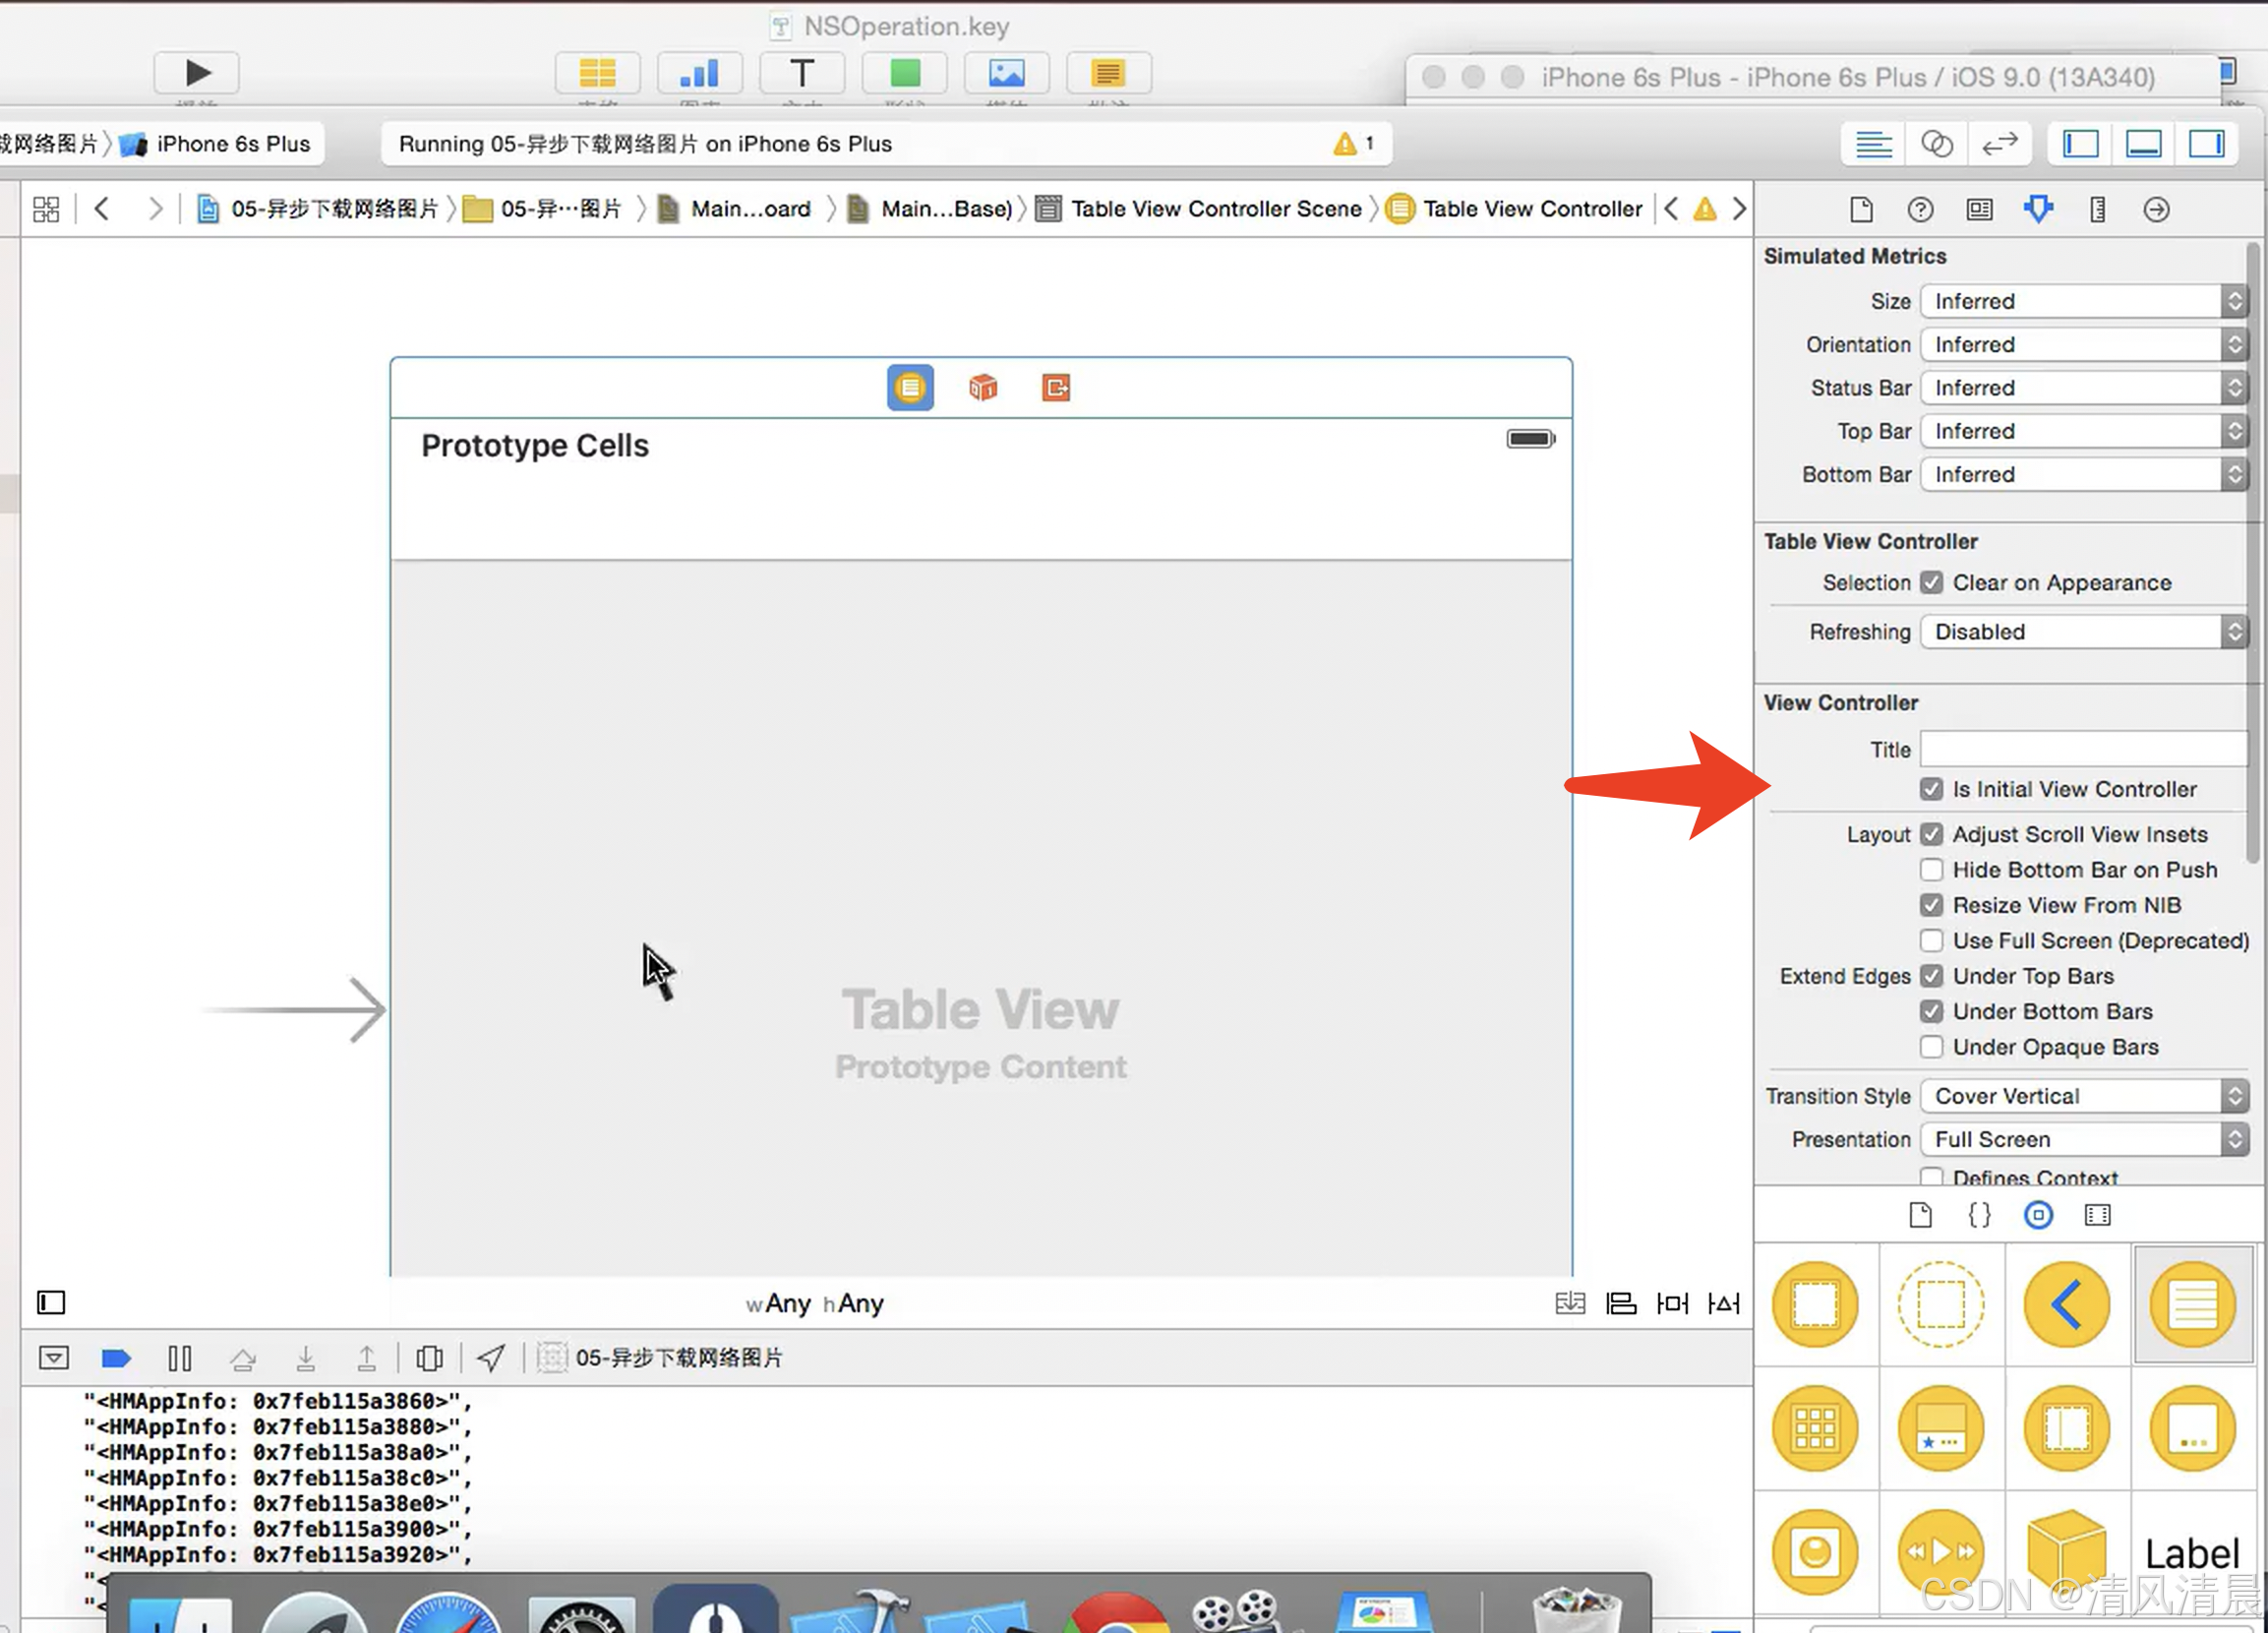Open the Connections inspector tab
The image size is (2268, 1633).
tap(2156, 209)
